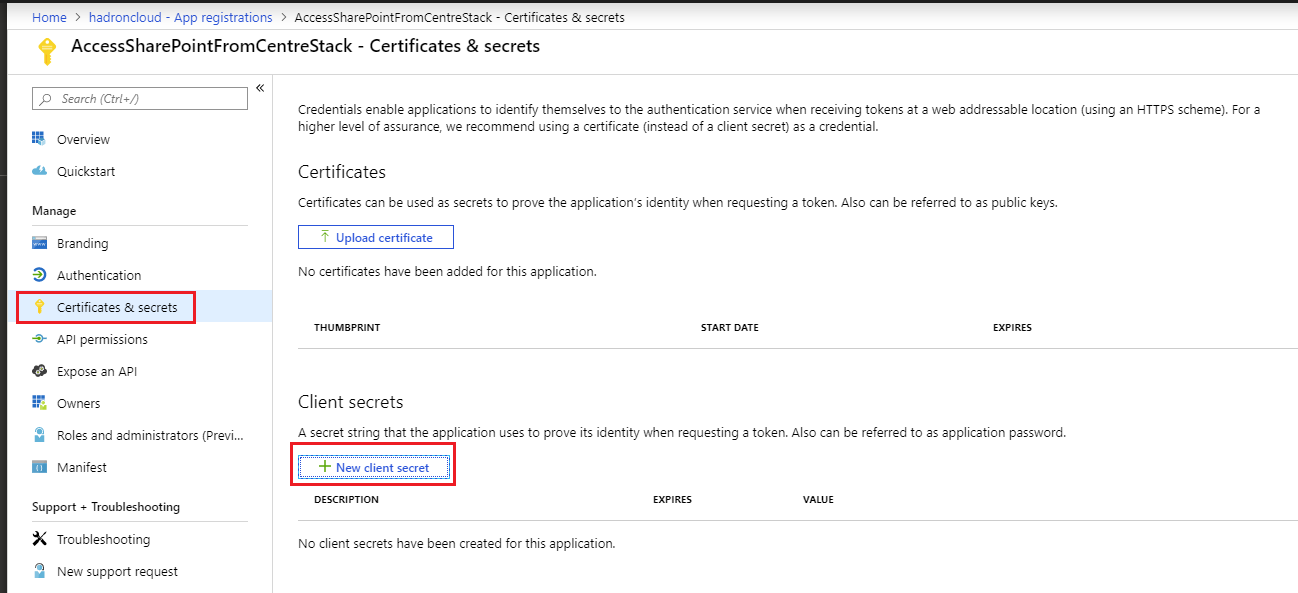Focus the Search (Ctrl+/) field
This screenshot has width=1298, height=593.
140,99
